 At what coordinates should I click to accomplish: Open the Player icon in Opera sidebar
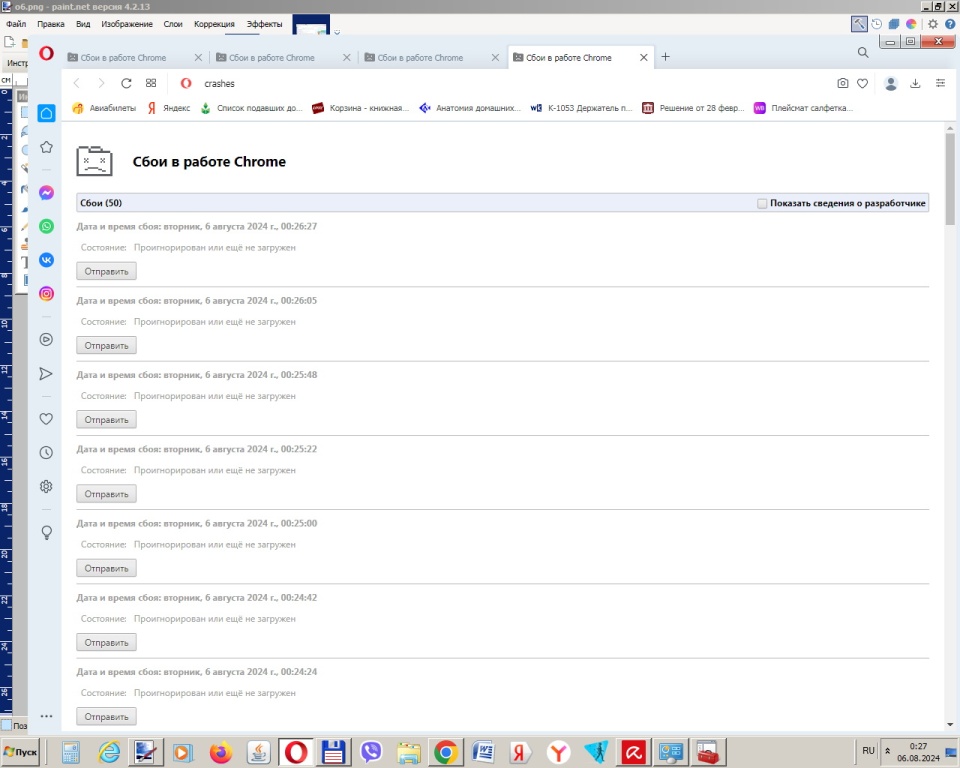47,339
